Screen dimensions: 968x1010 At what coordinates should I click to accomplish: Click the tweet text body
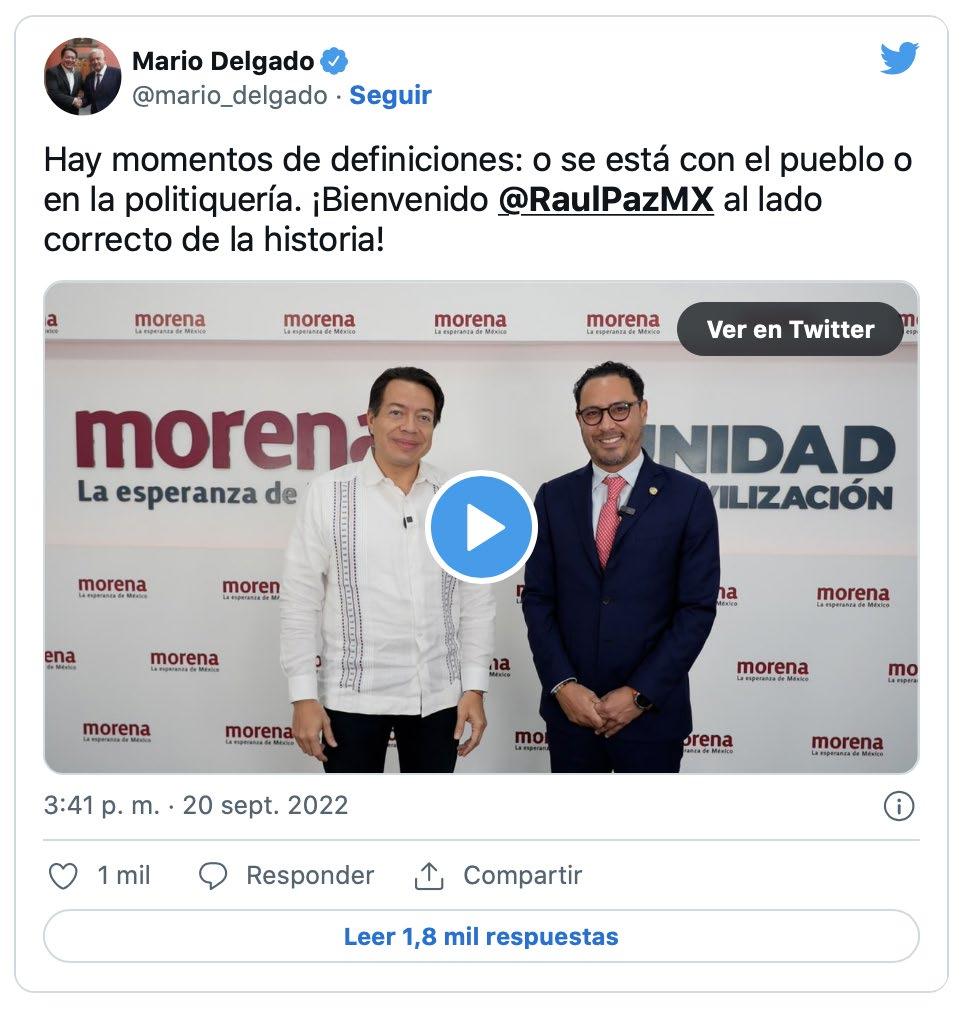tap(477, 200)
